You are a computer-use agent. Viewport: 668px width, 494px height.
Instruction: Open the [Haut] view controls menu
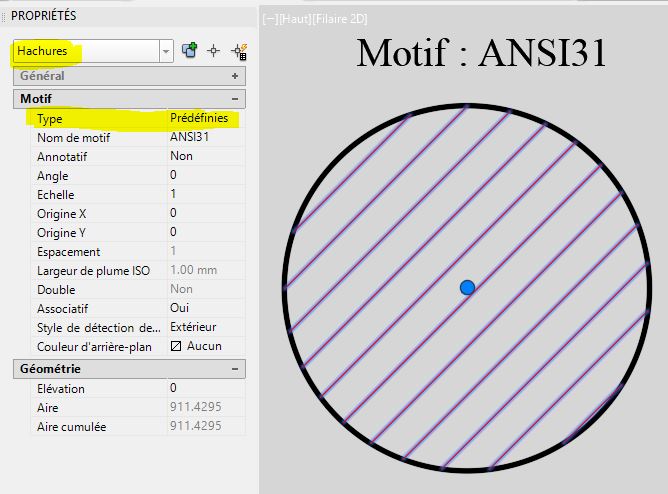point(295,19)
